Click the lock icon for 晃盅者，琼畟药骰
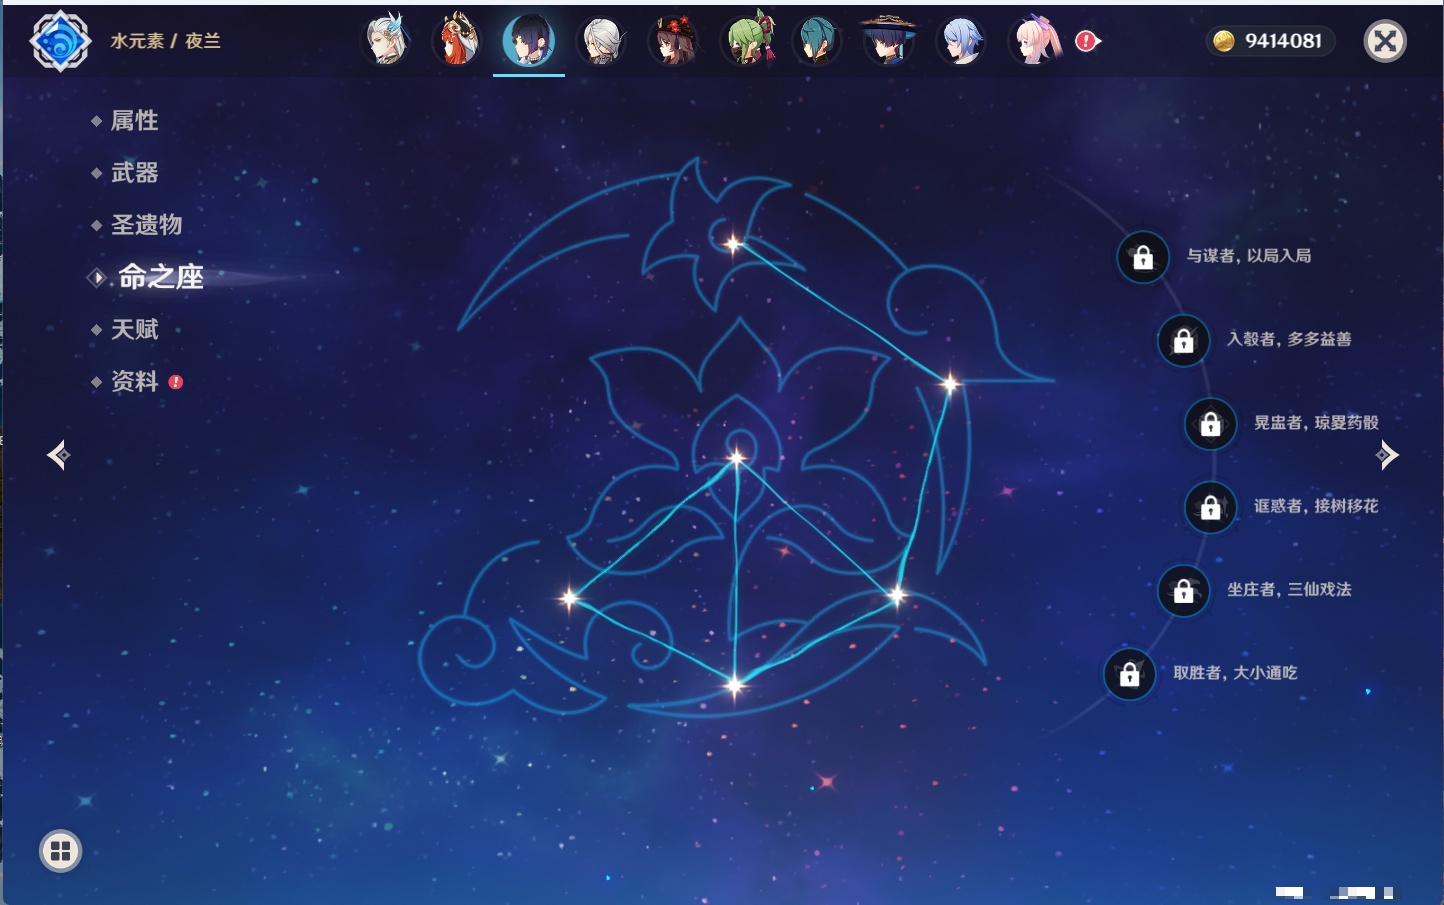This screenshot has height=905, width=1444. [x=1210, y=423]
